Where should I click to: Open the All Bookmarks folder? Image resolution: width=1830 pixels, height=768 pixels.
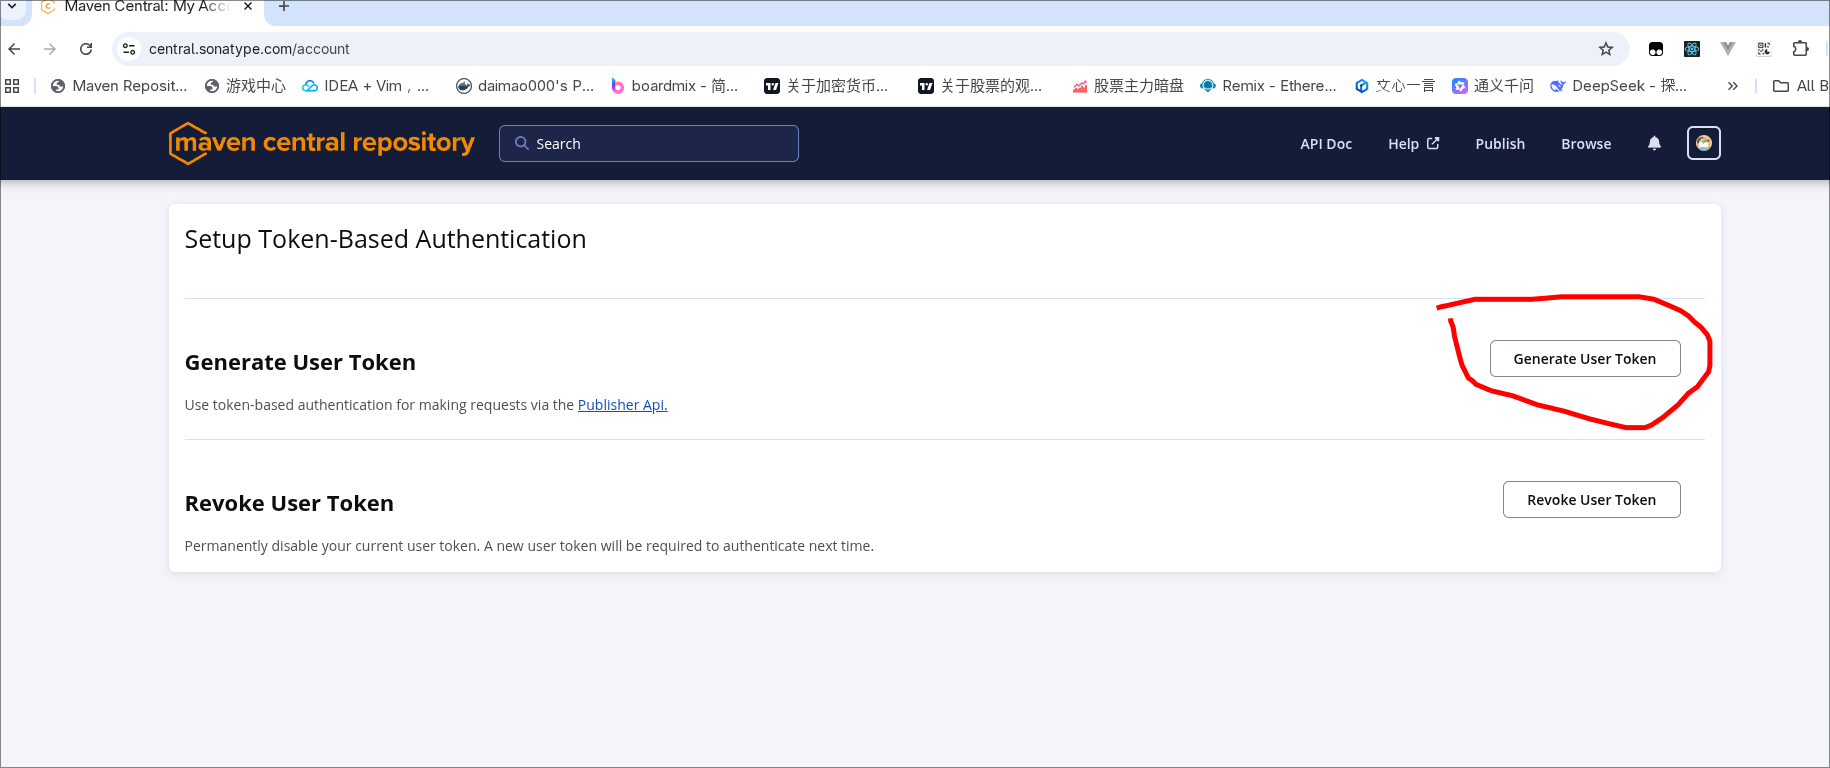pos(1801,86)
